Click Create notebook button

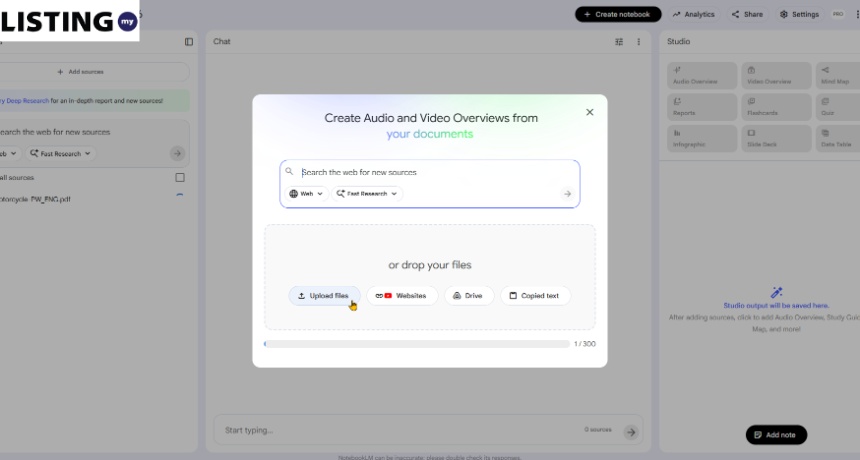click(618, 14)
